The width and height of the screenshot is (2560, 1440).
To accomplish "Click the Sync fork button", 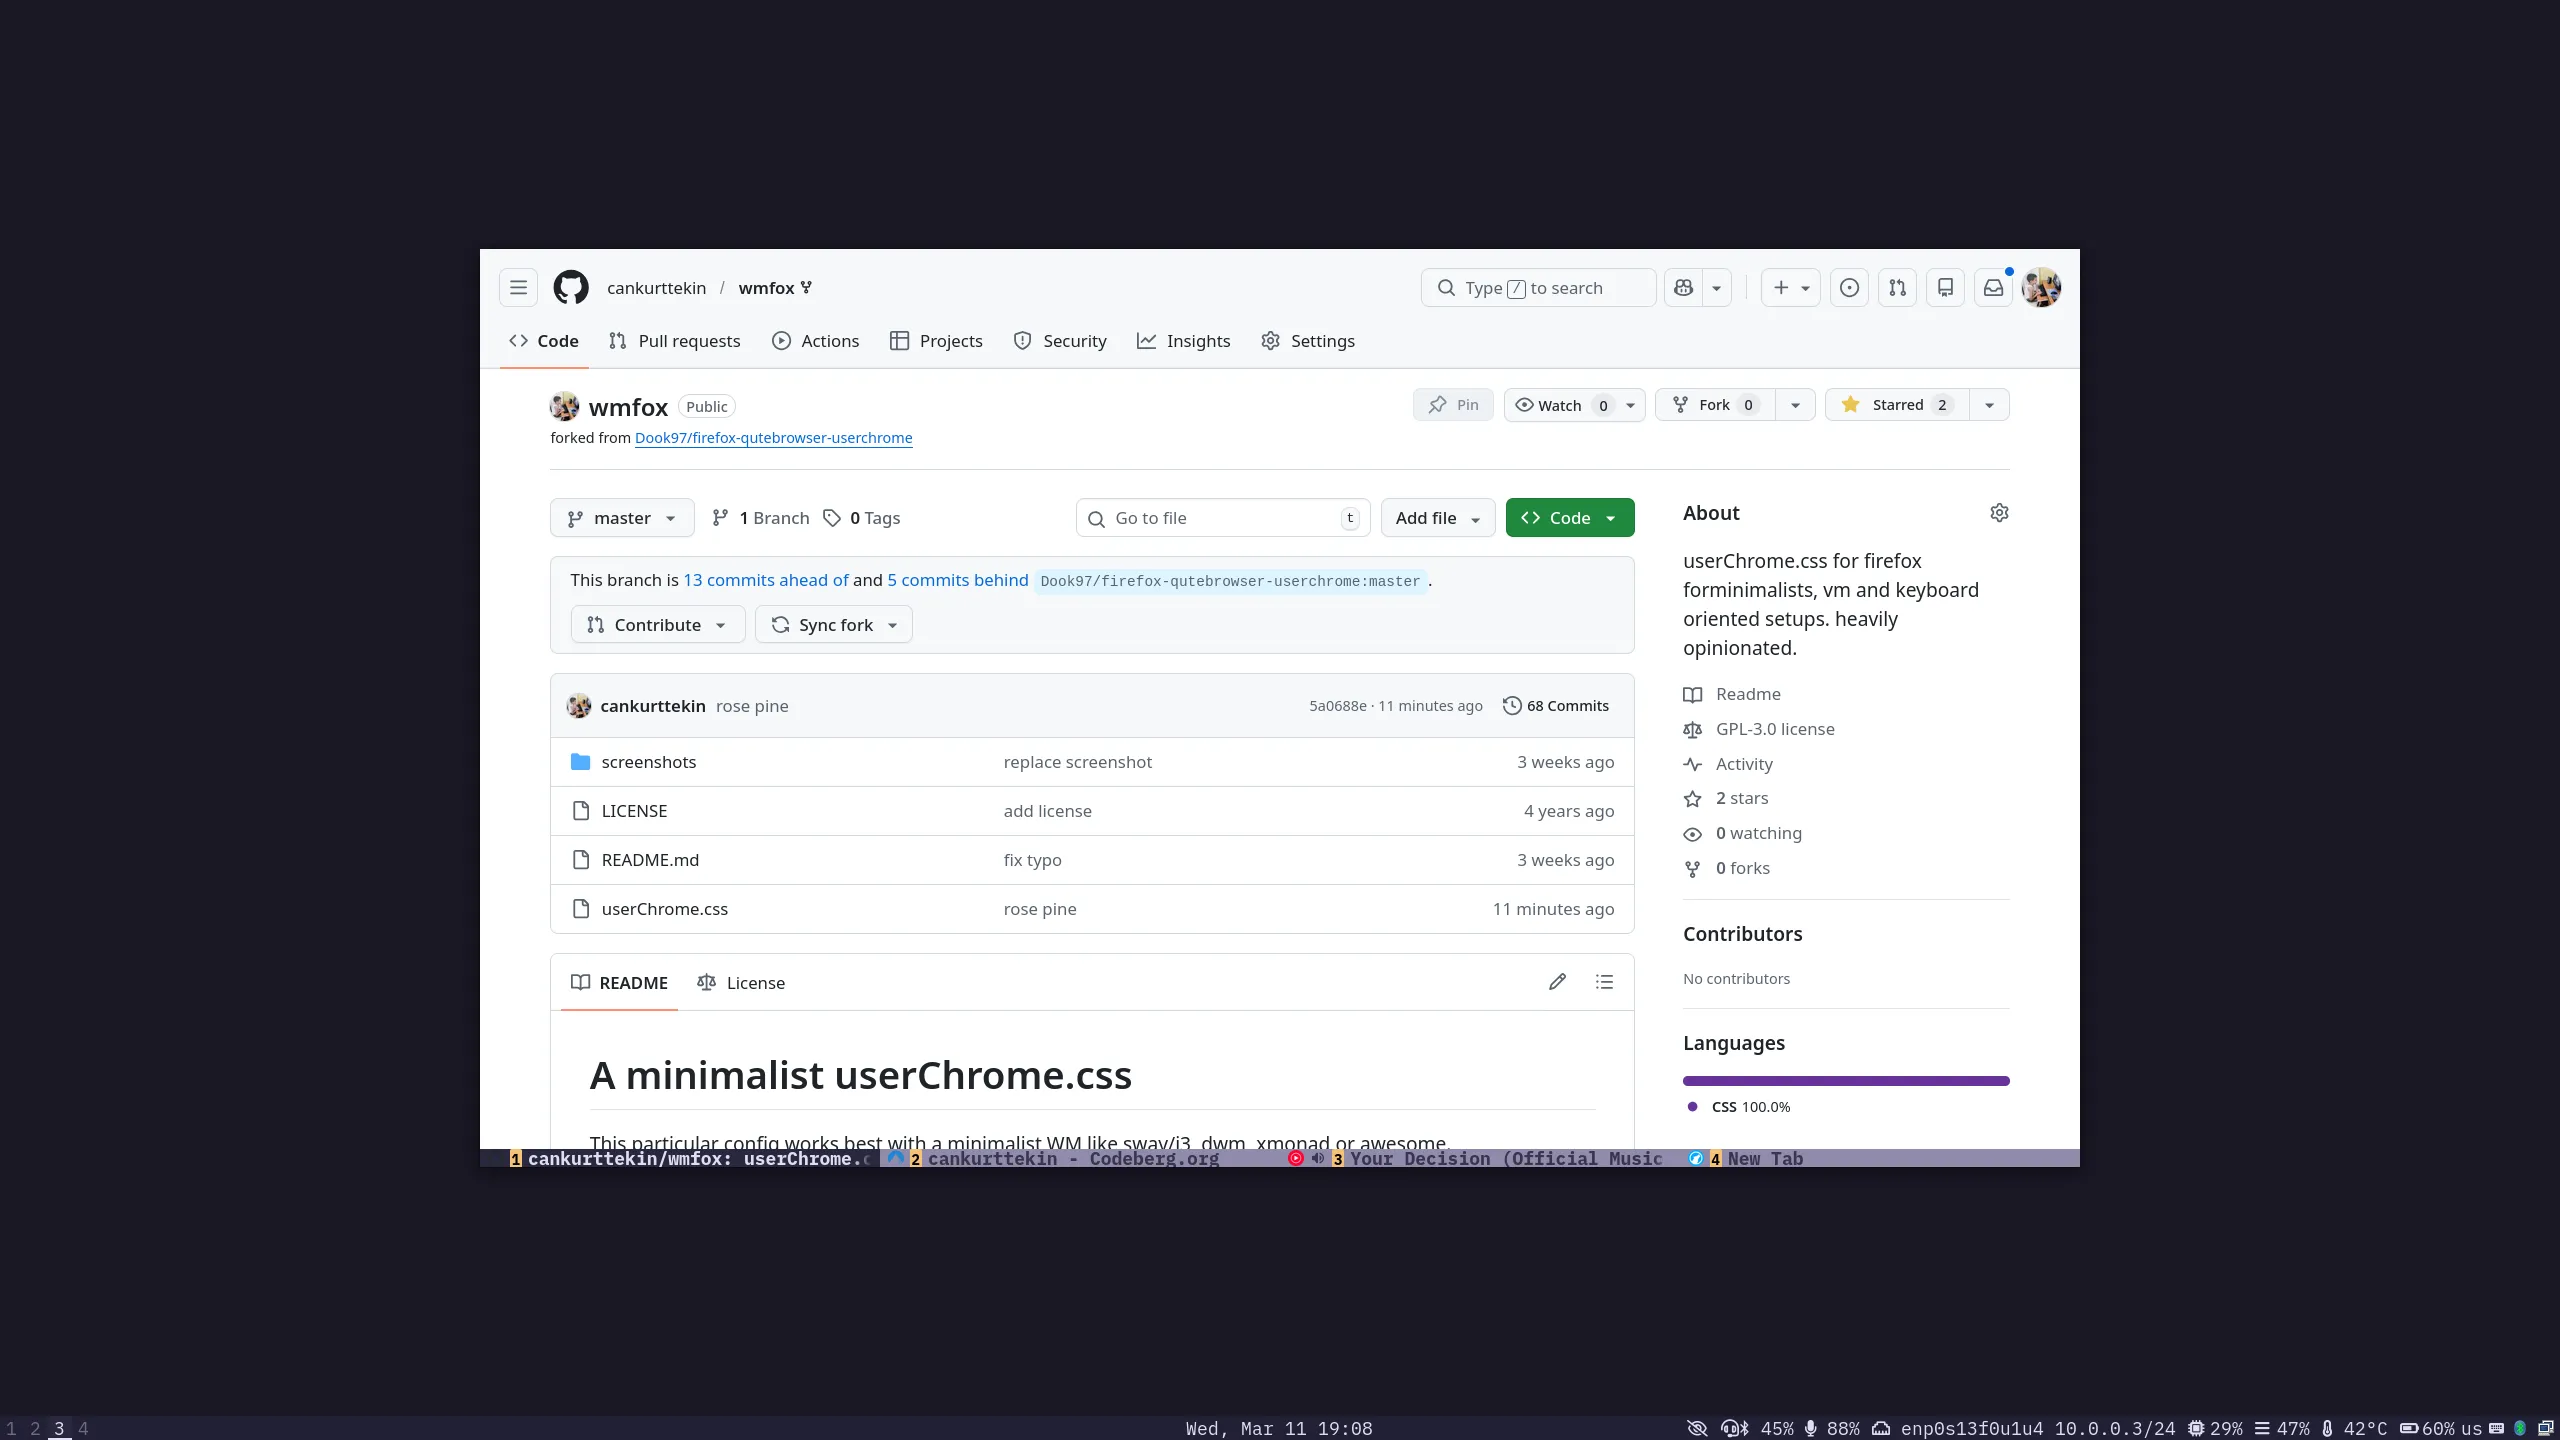I will 833,624.
